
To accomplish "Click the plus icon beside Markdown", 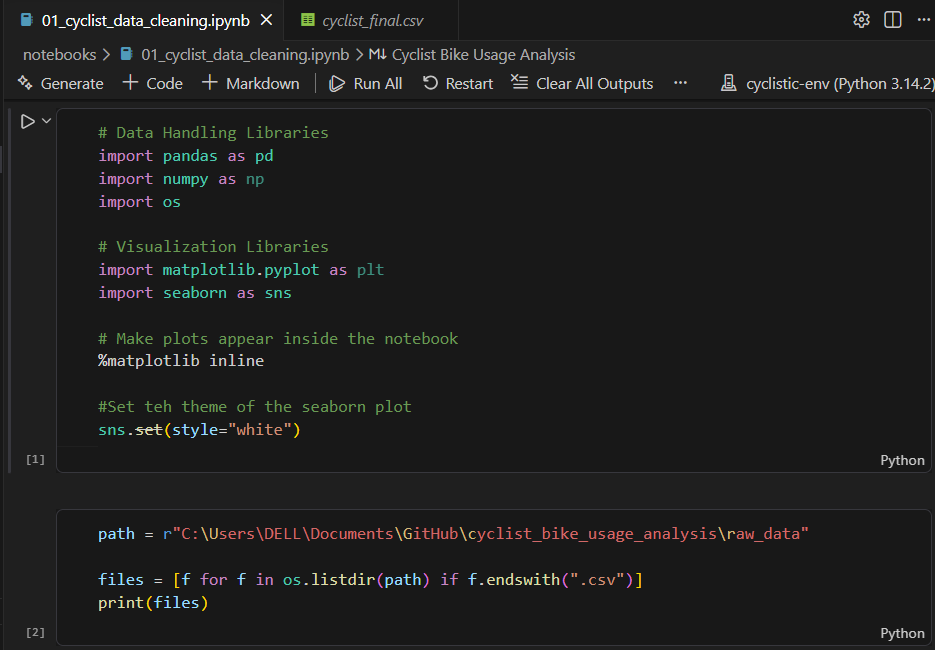I will pyautogui.click(x=209, y=82).
